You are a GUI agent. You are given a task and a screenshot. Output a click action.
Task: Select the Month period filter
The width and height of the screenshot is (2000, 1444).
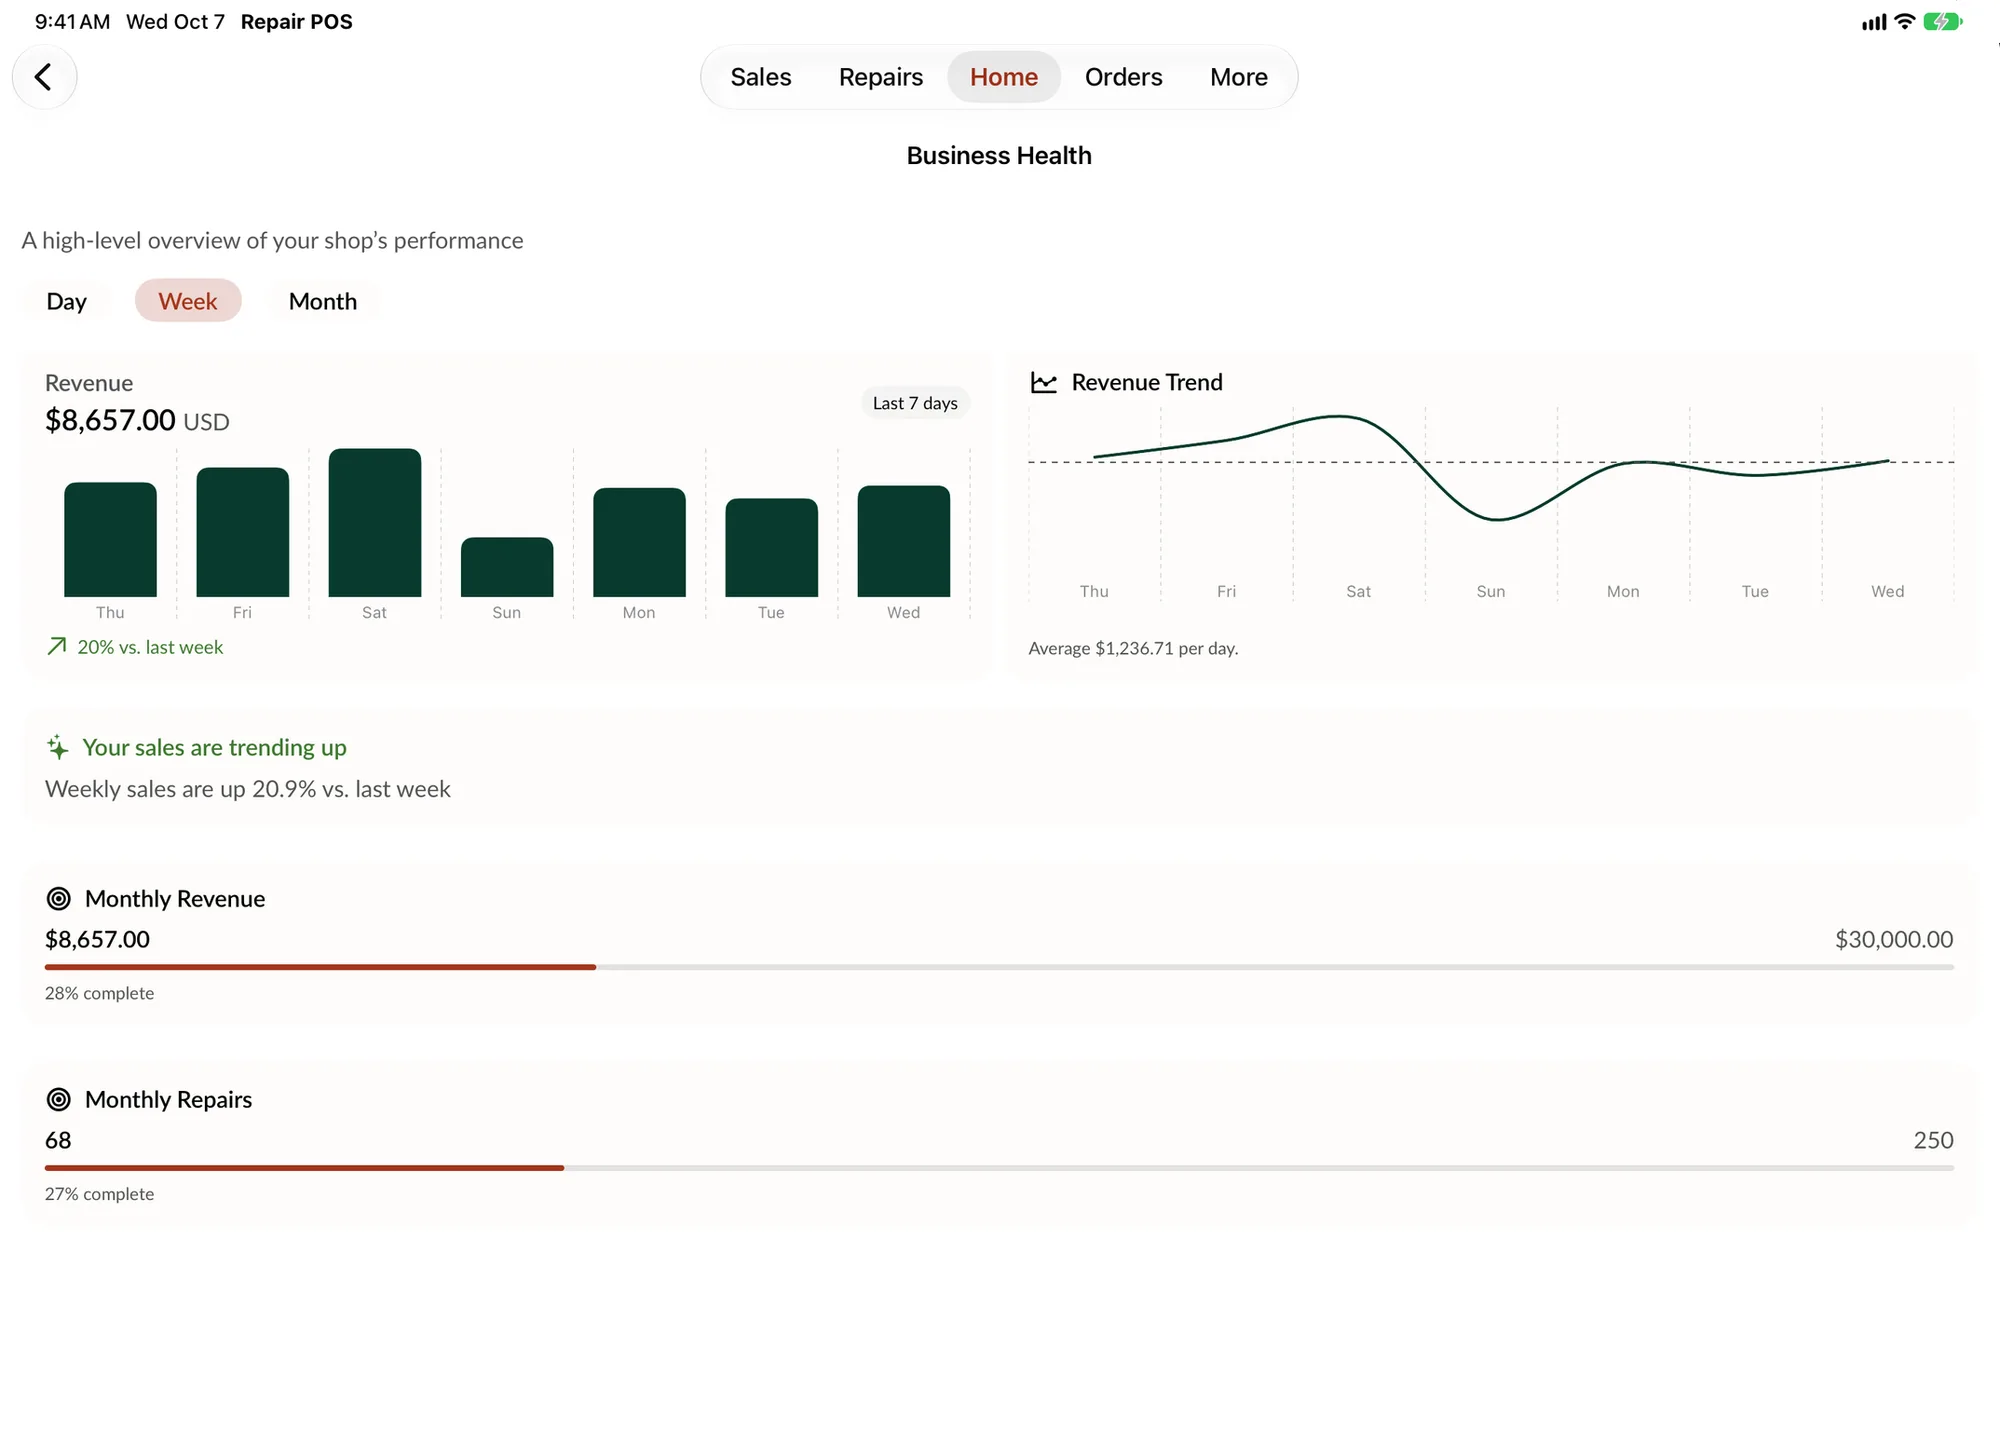[x=322, y=301]
